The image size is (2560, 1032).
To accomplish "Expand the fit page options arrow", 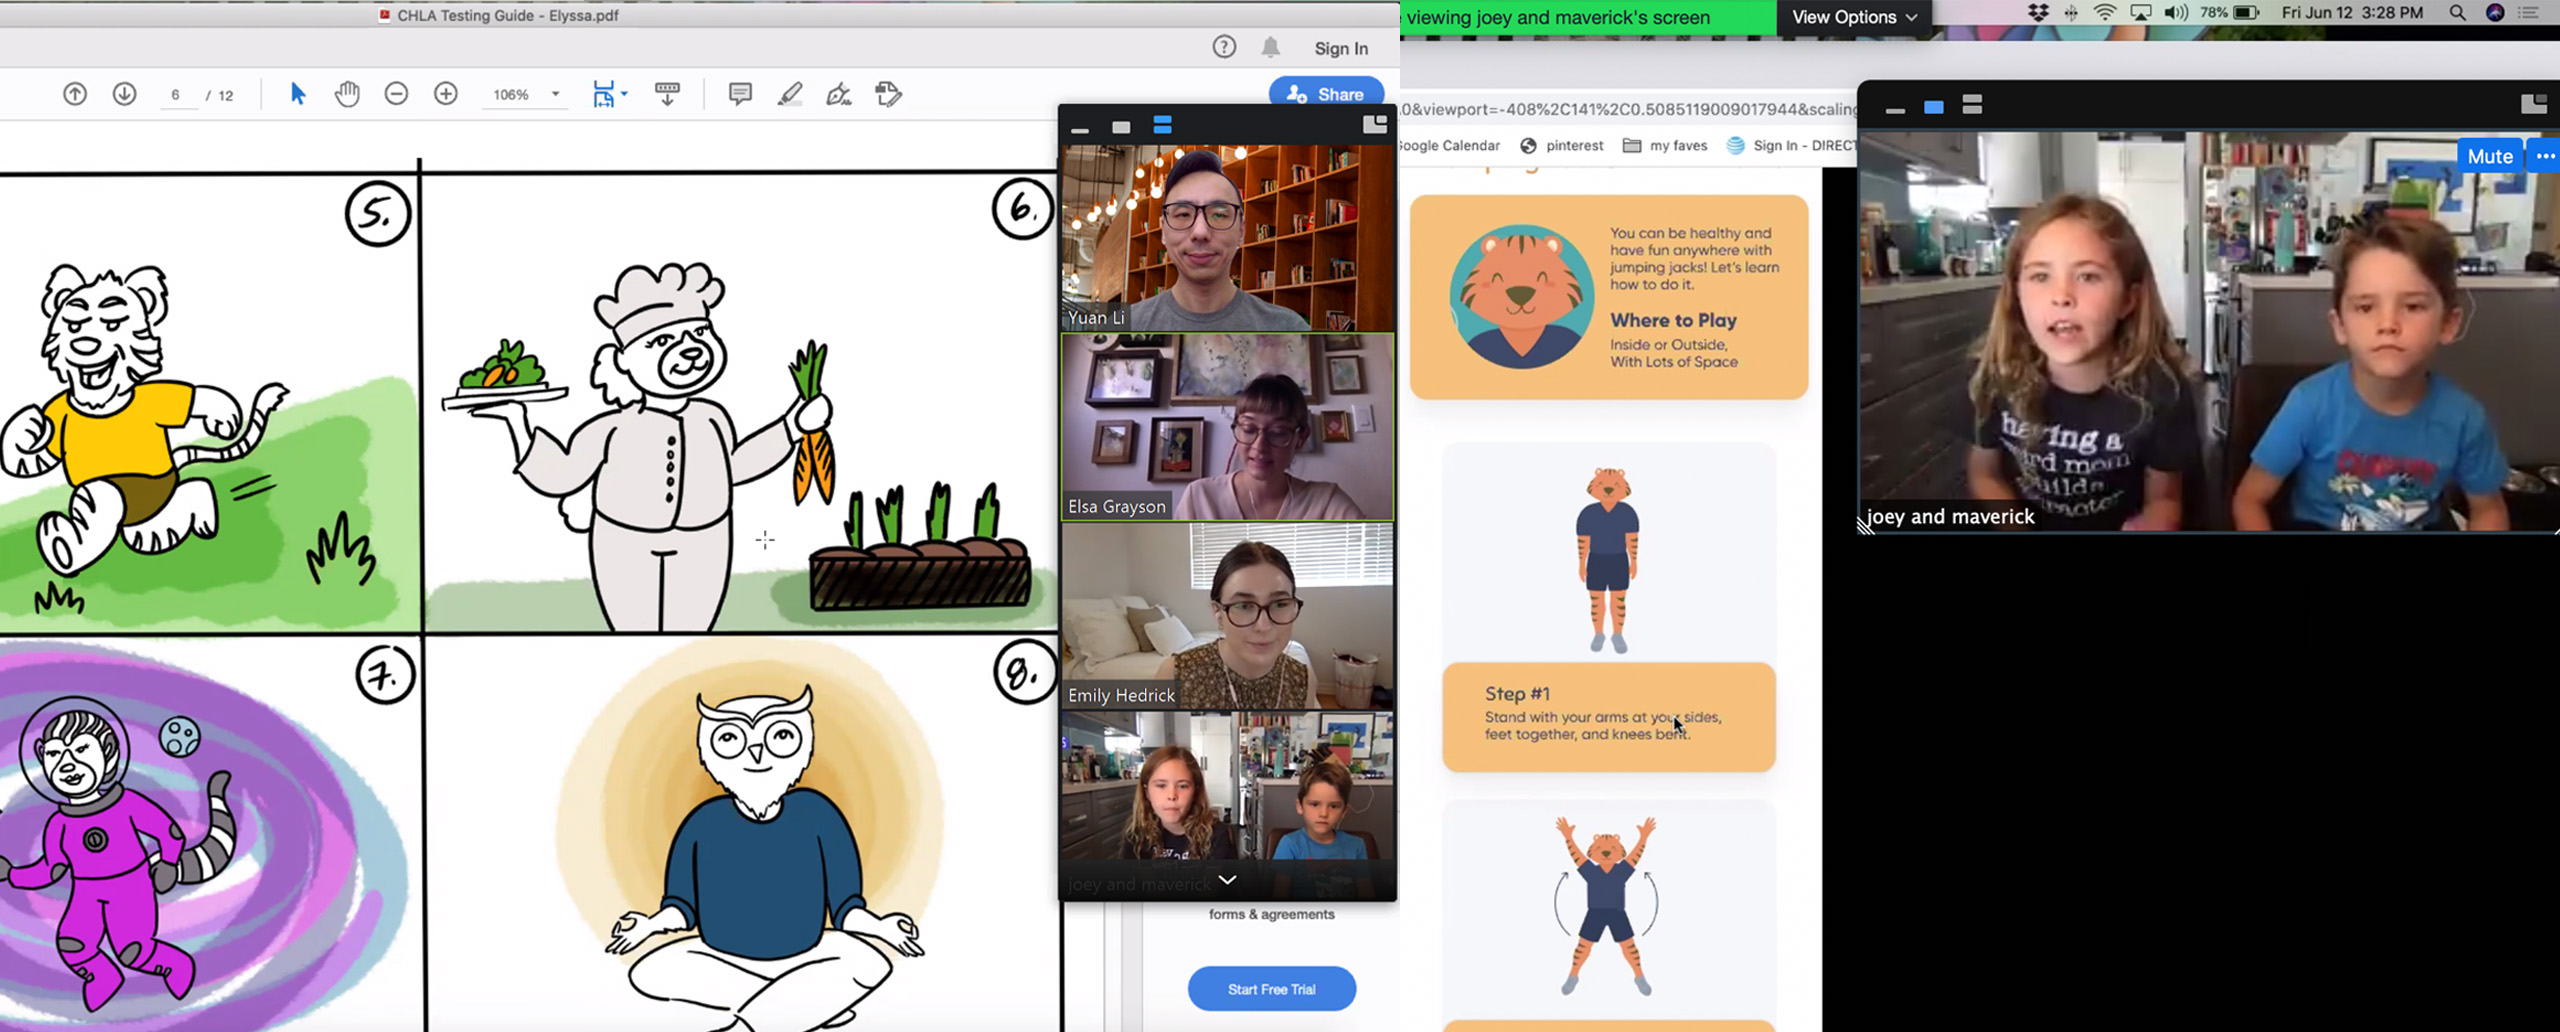I will pyautogui.click(x=624, y=94).
